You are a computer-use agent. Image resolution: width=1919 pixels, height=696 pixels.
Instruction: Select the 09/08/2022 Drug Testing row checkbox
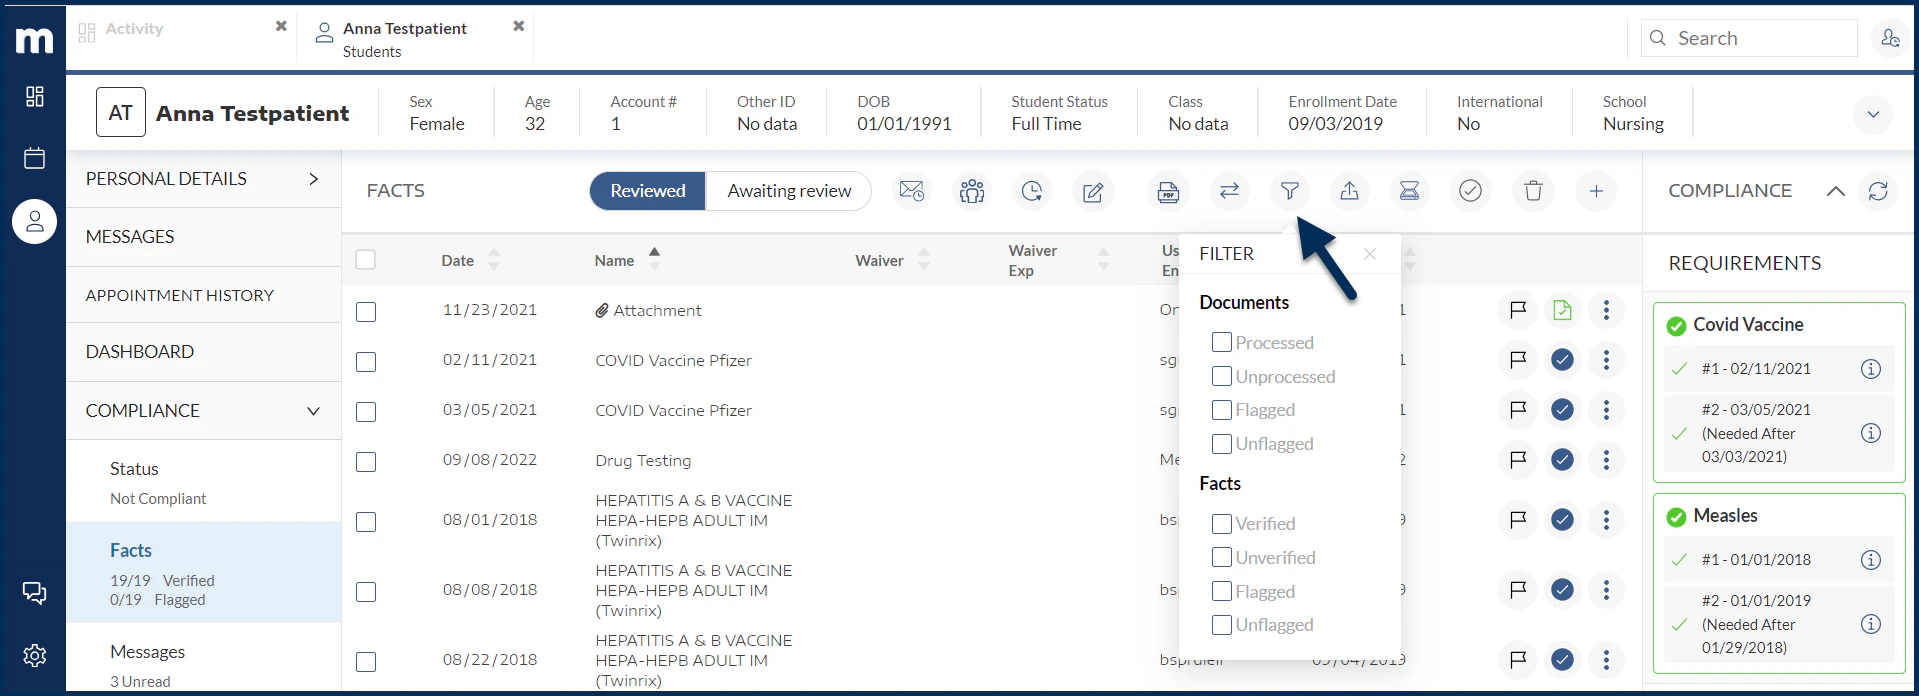click(366, 462)
